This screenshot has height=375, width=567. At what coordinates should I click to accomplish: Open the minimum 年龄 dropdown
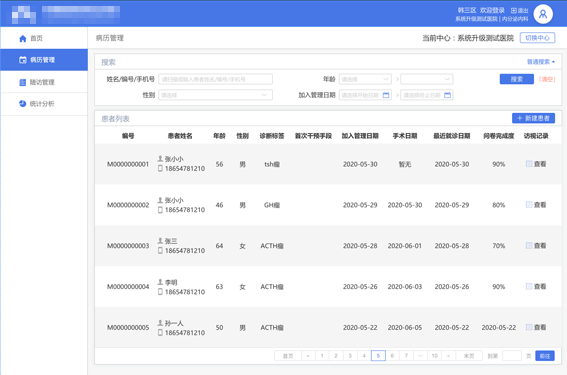pyautogui.click(x=365, y=79)
